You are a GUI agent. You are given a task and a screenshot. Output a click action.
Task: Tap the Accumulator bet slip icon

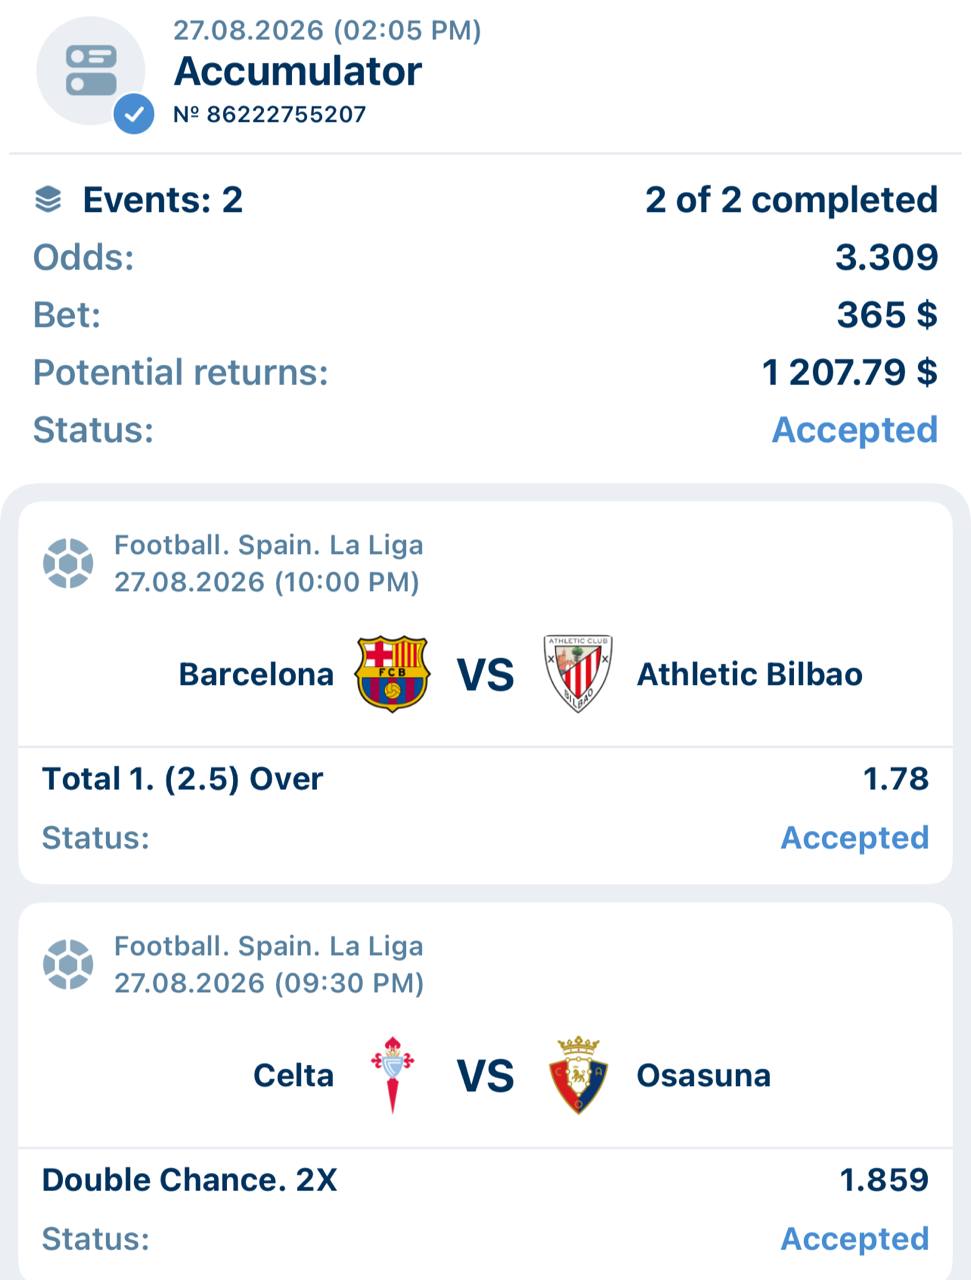(x=91, y=71)
